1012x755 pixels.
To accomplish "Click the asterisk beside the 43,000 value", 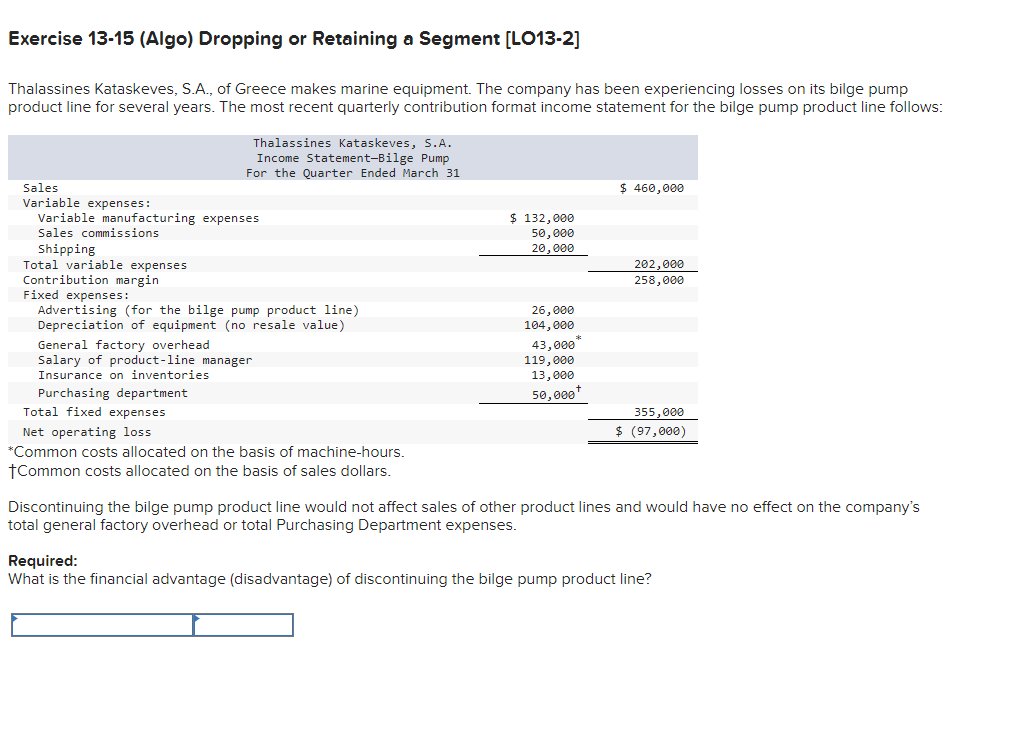I will (576, 340).
